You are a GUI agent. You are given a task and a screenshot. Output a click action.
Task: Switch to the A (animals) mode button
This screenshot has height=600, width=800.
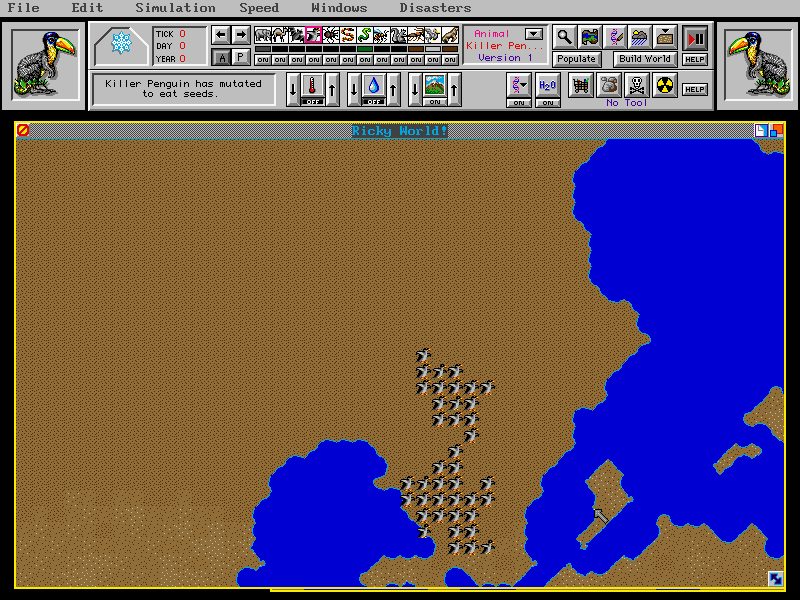[x=221, y=58]
